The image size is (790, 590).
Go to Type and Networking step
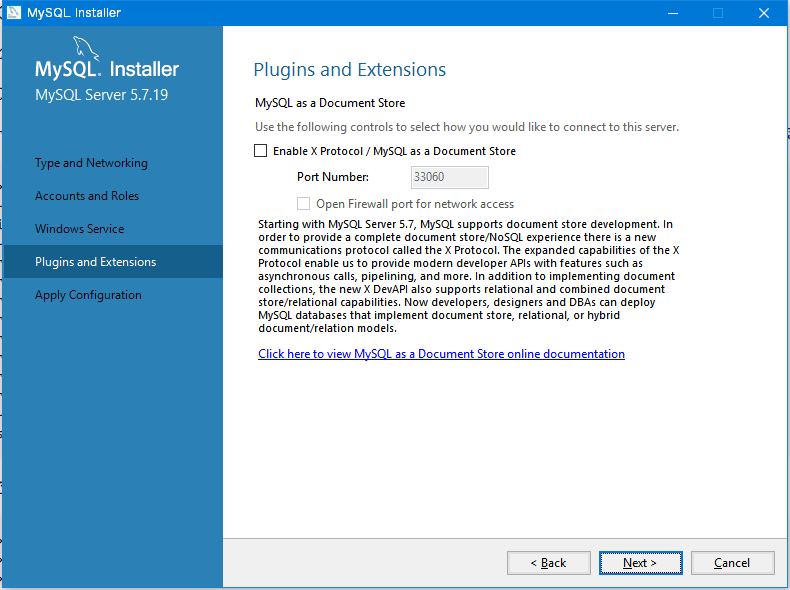pos(91,163)
